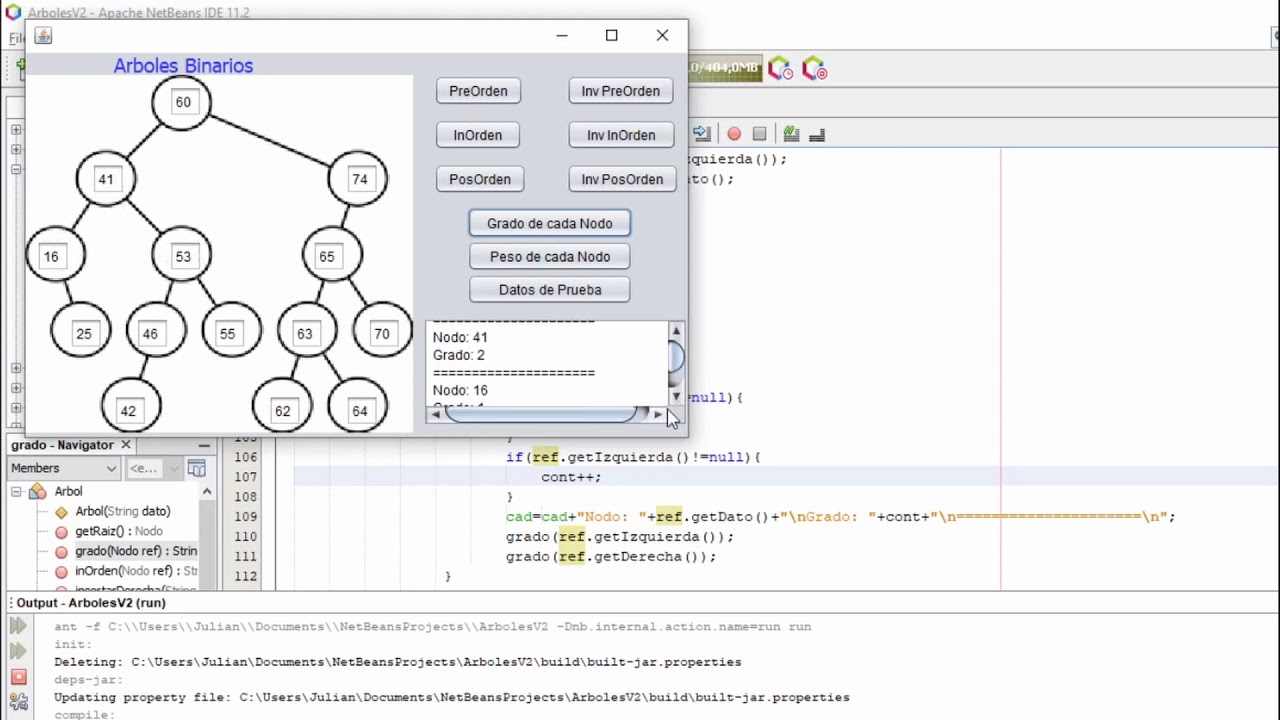Click the horizontal scrollbar thumb in results

[541, 414]
